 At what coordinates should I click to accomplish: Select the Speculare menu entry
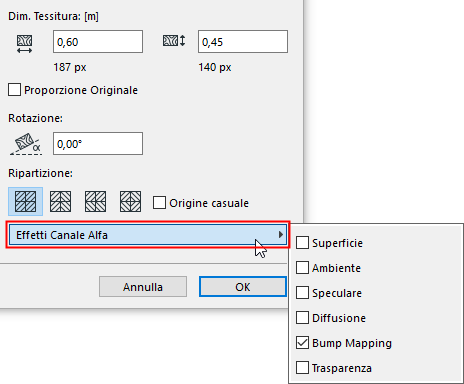coord(337,293)
